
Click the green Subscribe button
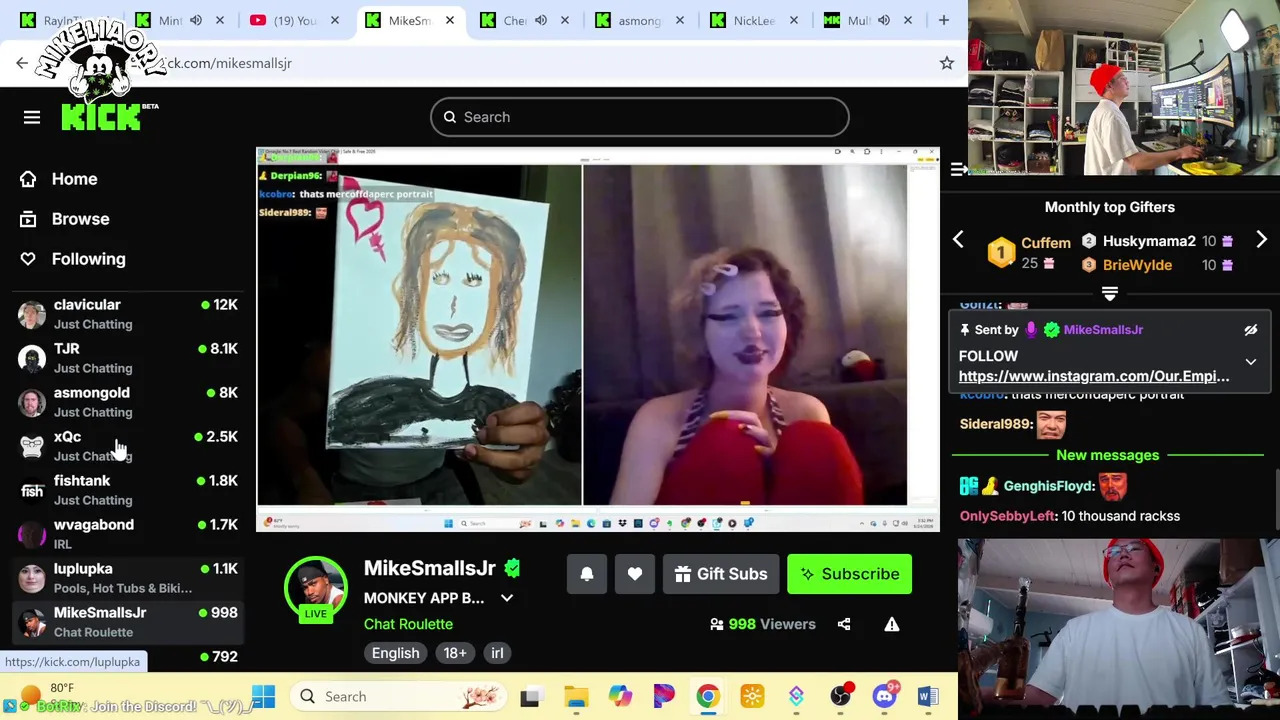849,574
